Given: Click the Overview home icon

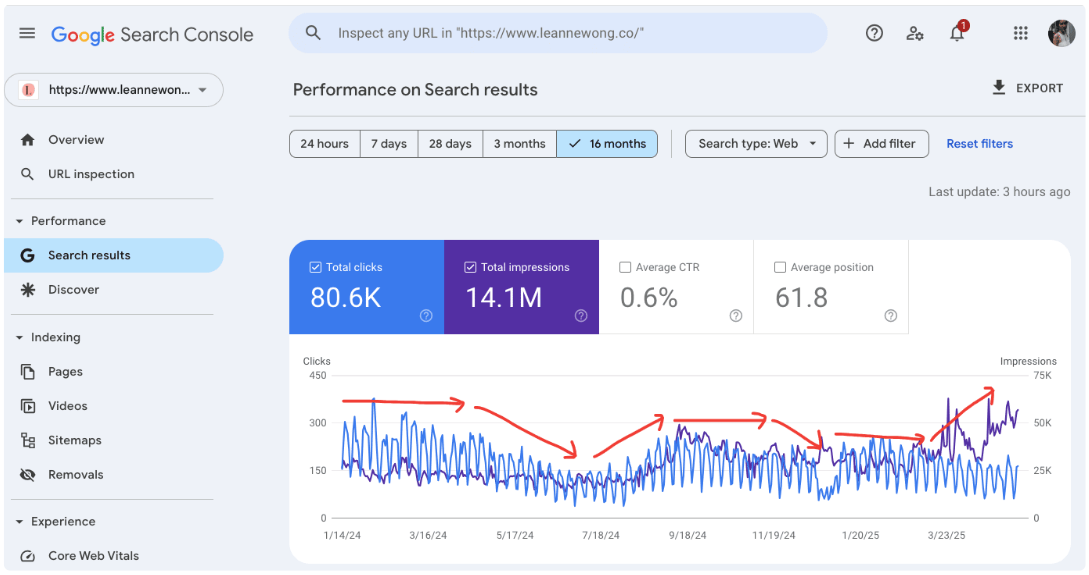Looking at the screenshot, I should coord(28,140).
